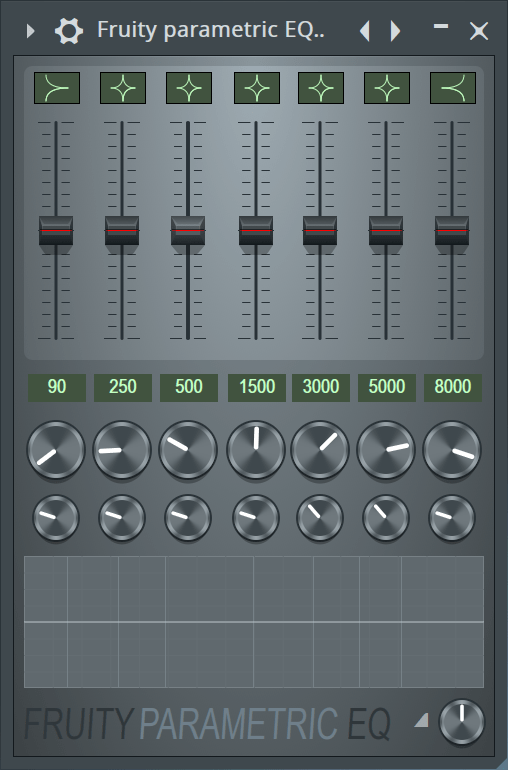Viewport: 508px width, 770px height.
Task: Click the 500 Hz band level fader
Action: point(188,230)
